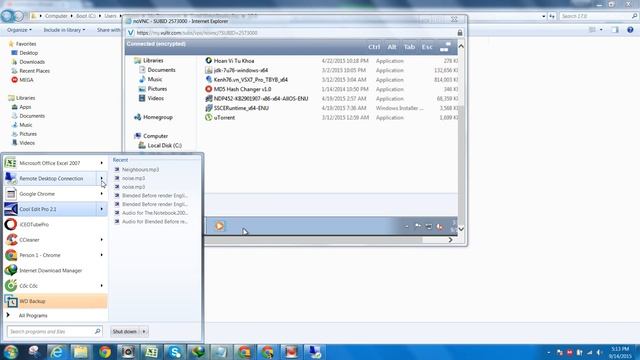Click Windows Media Player in remote taskbar

tap(220, 226)
